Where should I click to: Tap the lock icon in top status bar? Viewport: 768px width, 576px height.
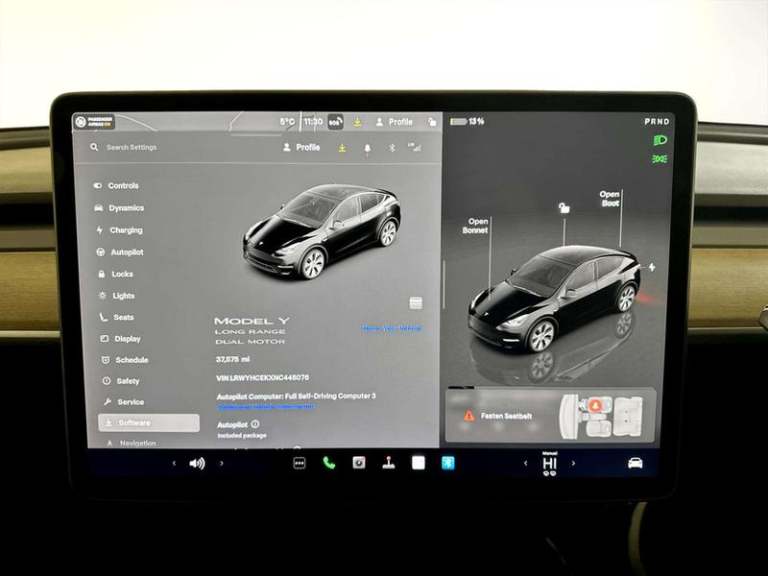point(432,122)
